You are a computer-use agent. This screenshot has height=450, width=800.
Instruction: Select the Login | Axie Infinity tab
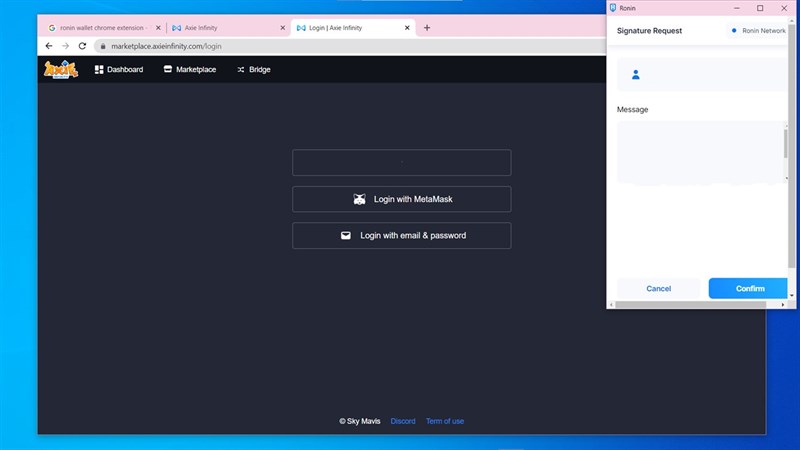click(x=353, y=28)
